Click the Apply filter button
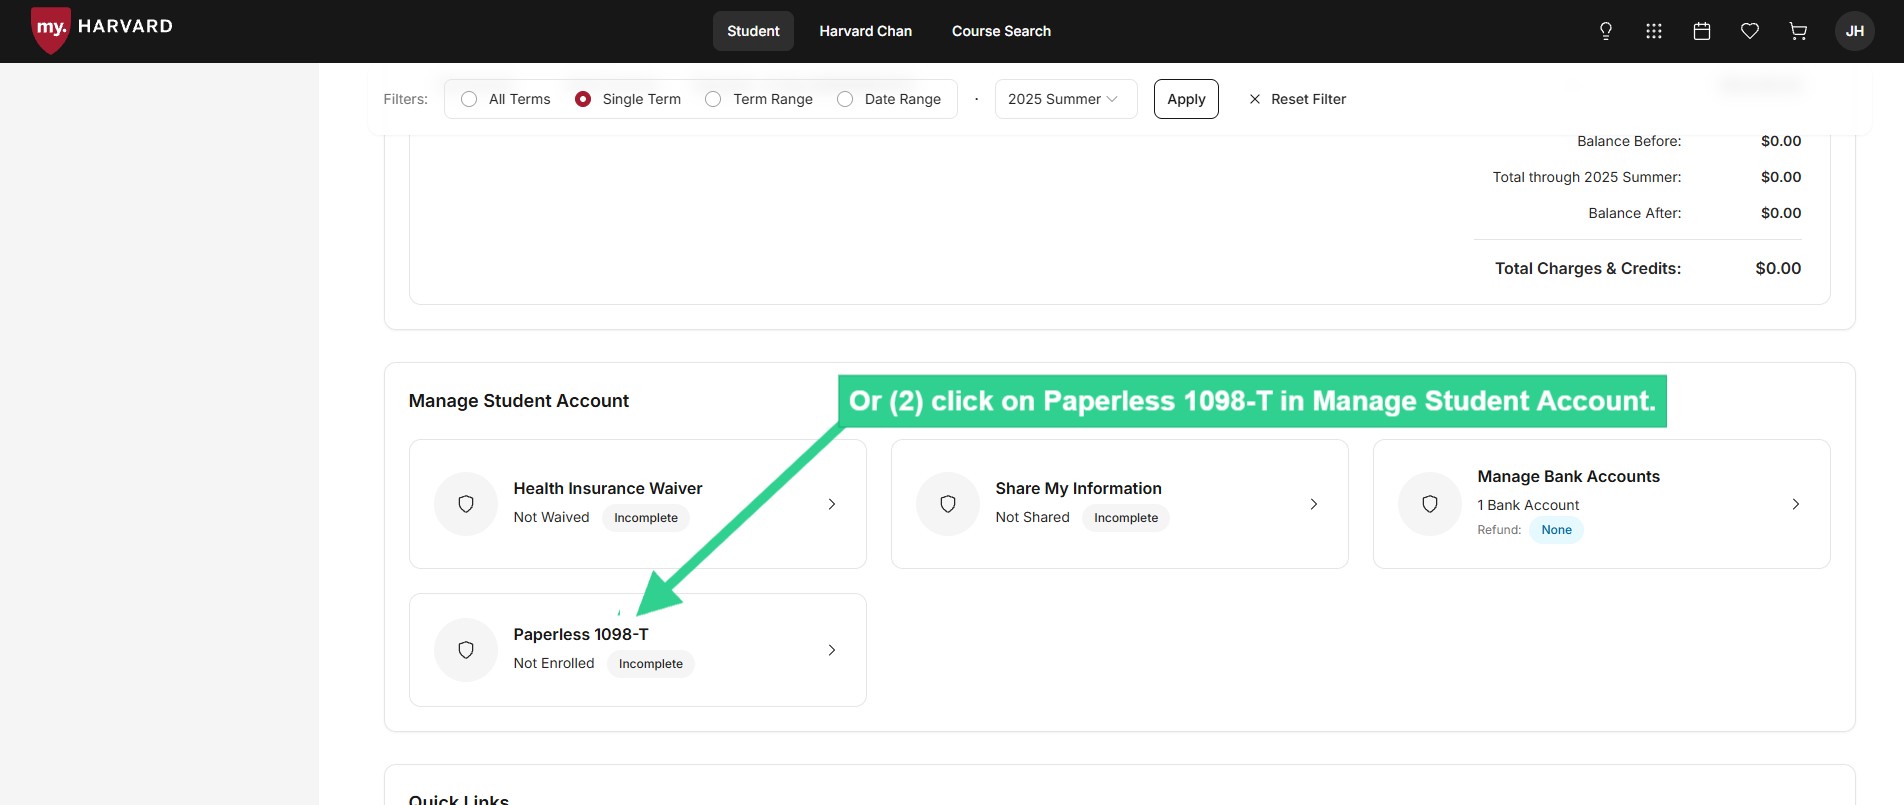The image size is (1904, 805). (x=1186, y=99)
